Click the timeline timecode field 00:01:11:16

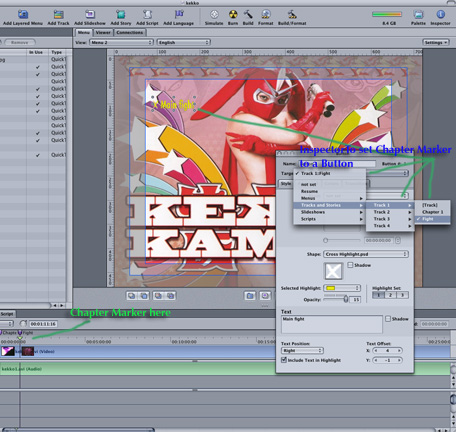coord(43,324)
